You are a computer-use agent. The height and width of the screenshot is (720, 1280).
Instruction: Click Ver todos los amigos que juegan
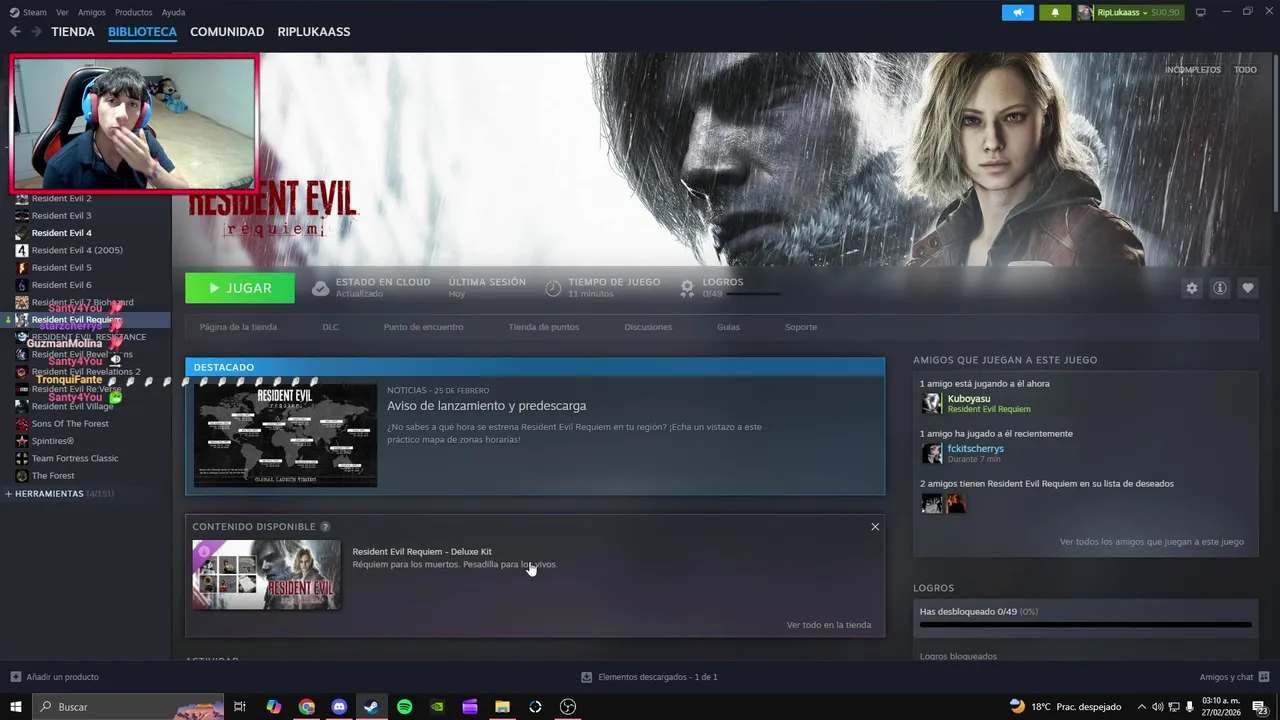tap(1152, 542)
